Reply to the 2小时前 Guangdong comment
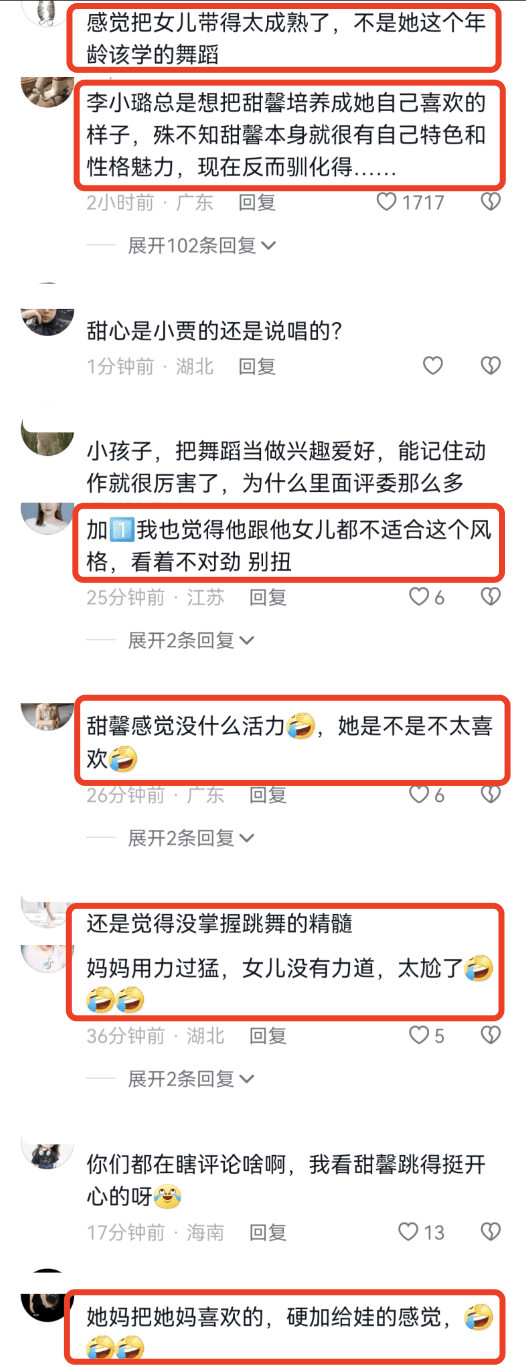 pos(257,202)
